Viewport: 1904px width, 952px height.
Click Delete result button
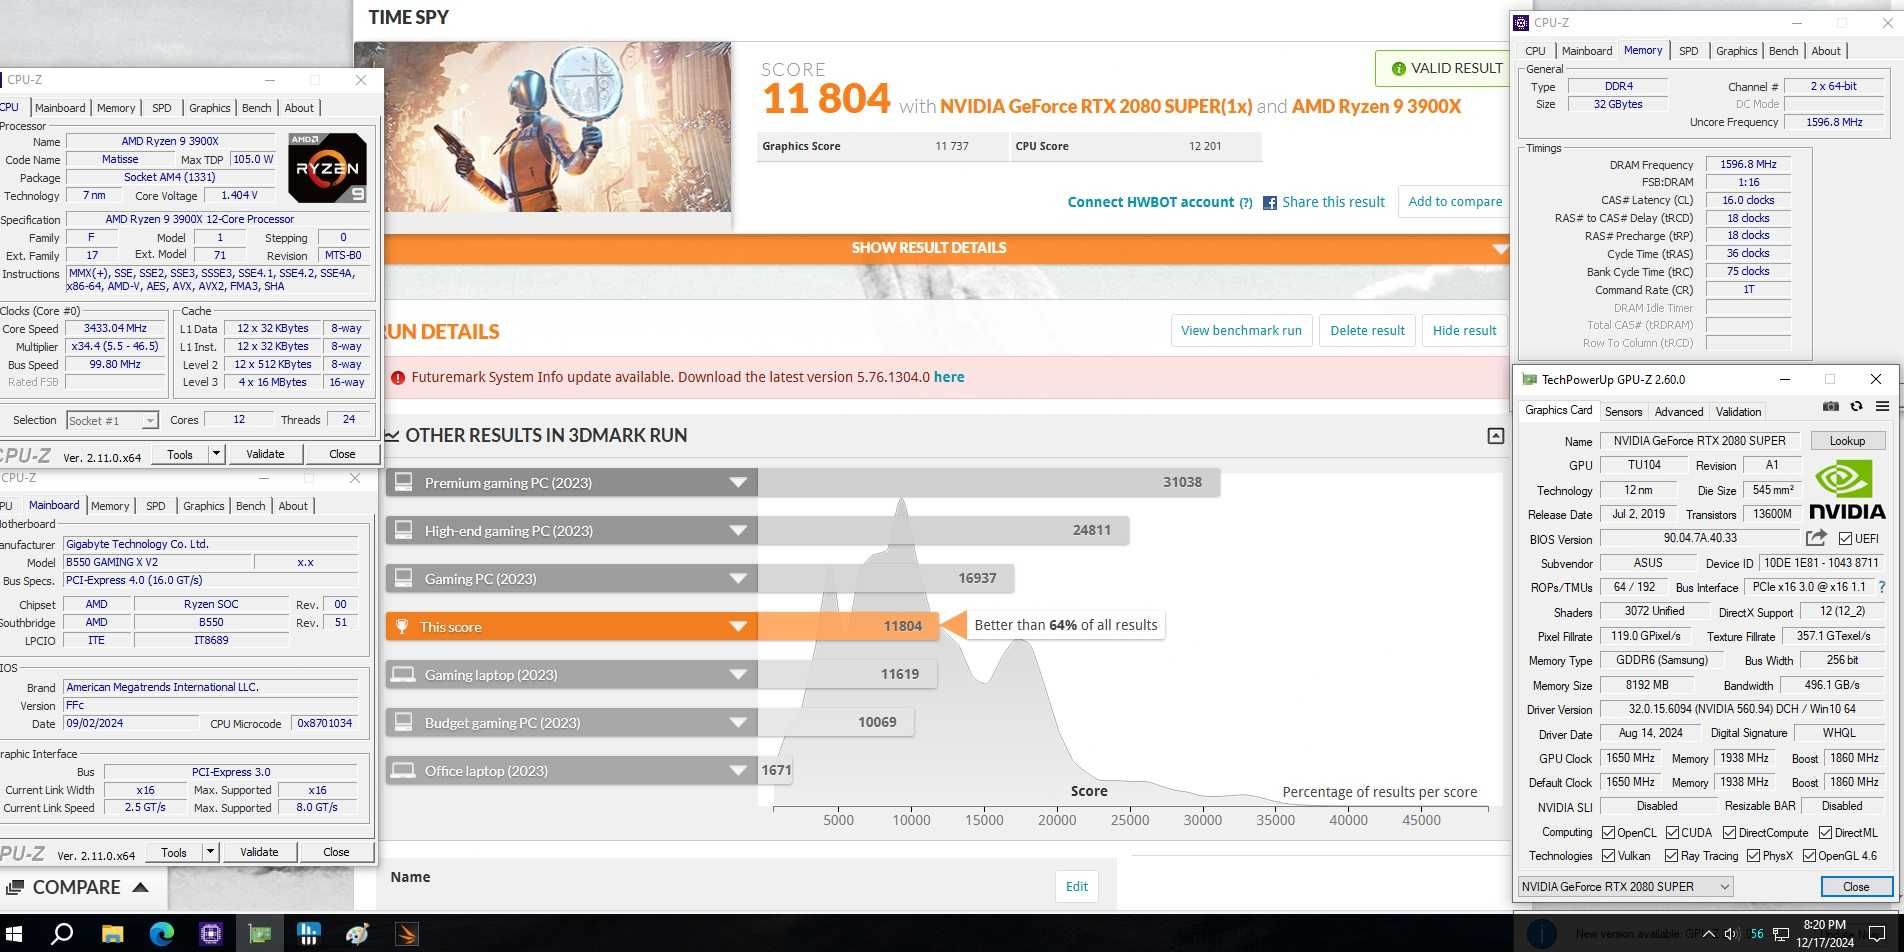point(1367,331)
